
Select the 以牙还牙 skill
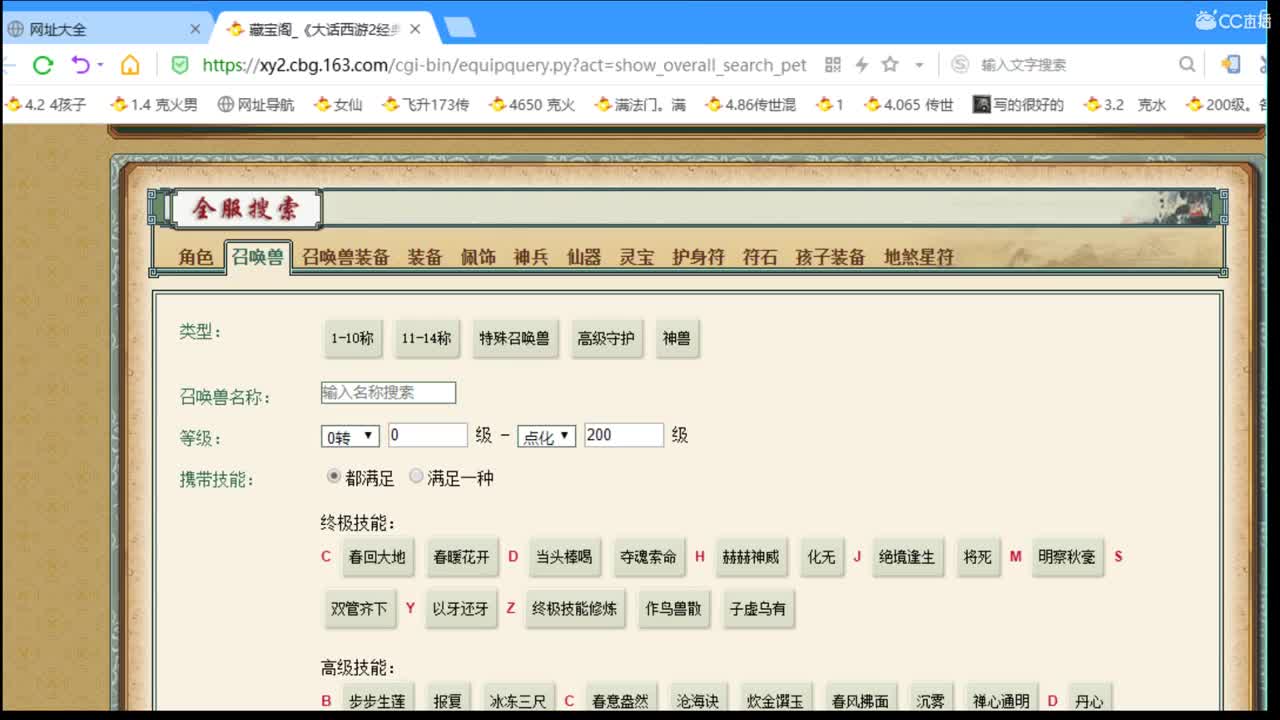pyautogui.click(x=460, y=608)
